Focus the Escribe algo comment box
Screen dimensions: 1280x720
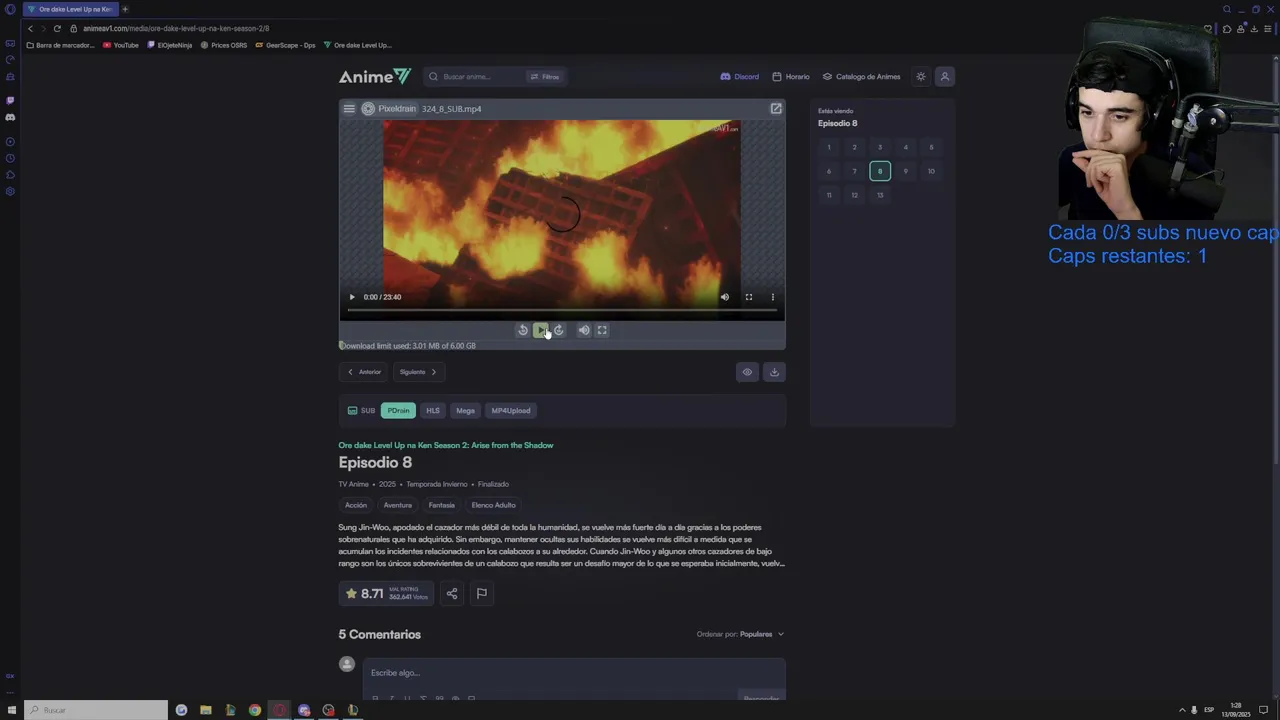click(x=573, y=673)
